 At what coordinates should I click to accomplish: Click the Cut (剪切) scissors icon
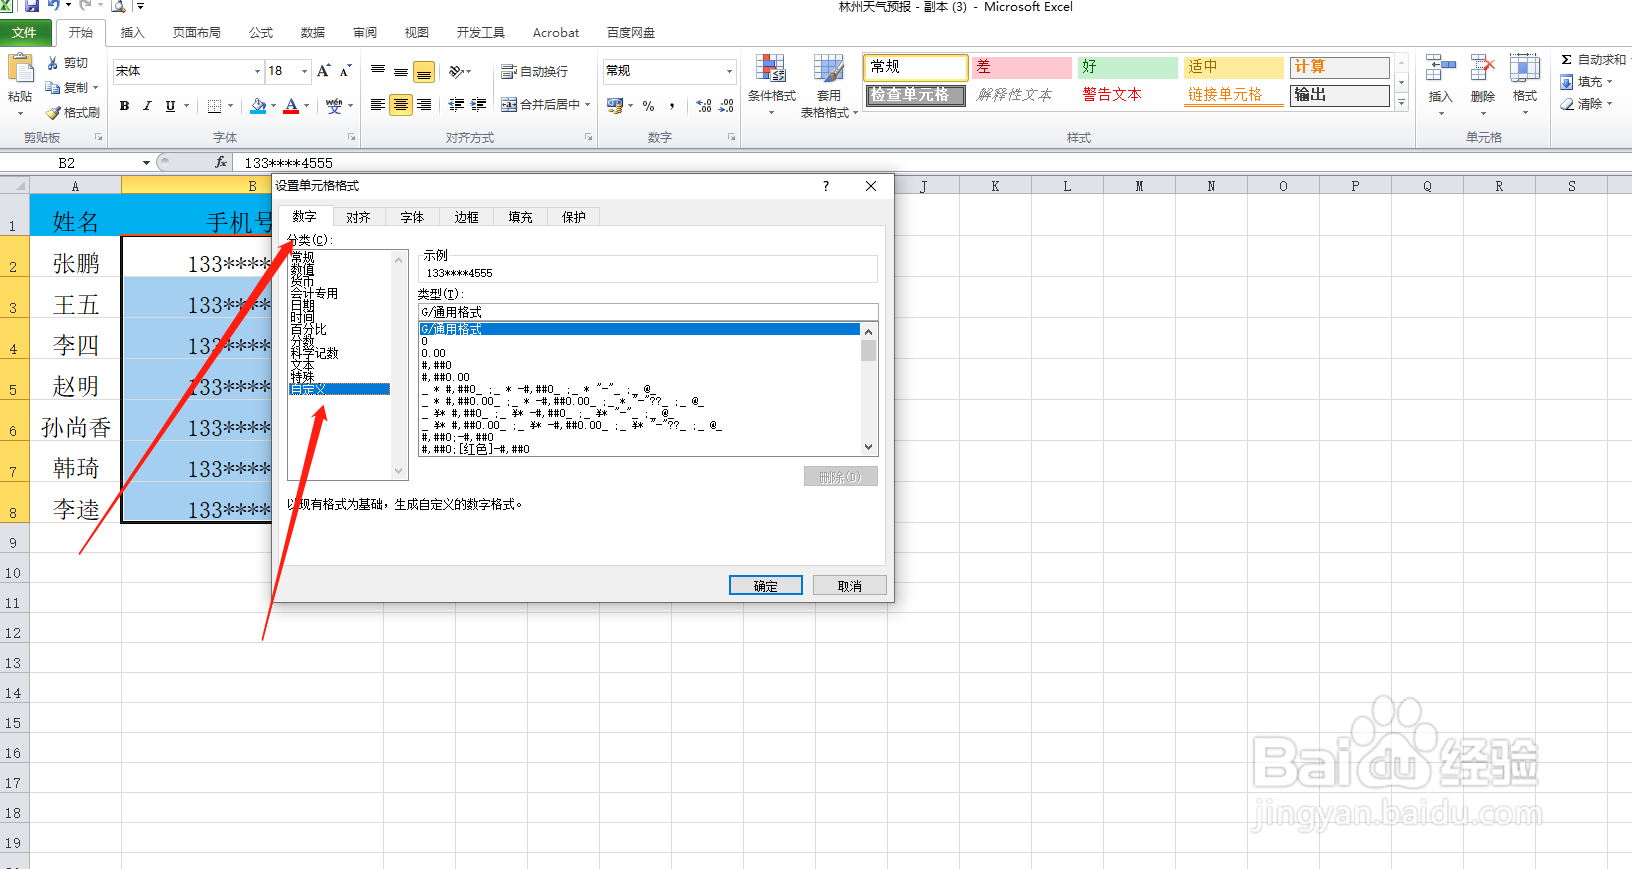[52, 63]
